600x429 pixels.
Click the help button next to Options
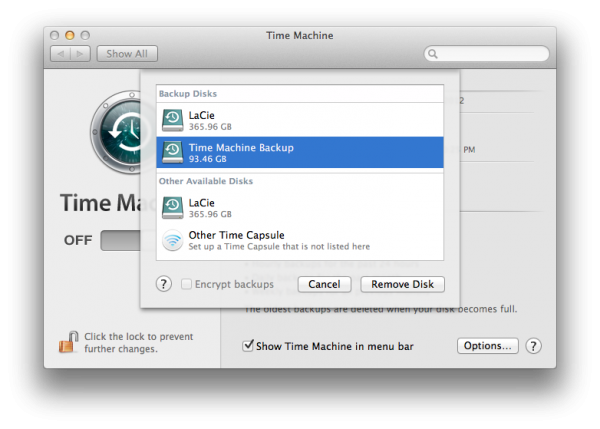(x=534, y=346)
